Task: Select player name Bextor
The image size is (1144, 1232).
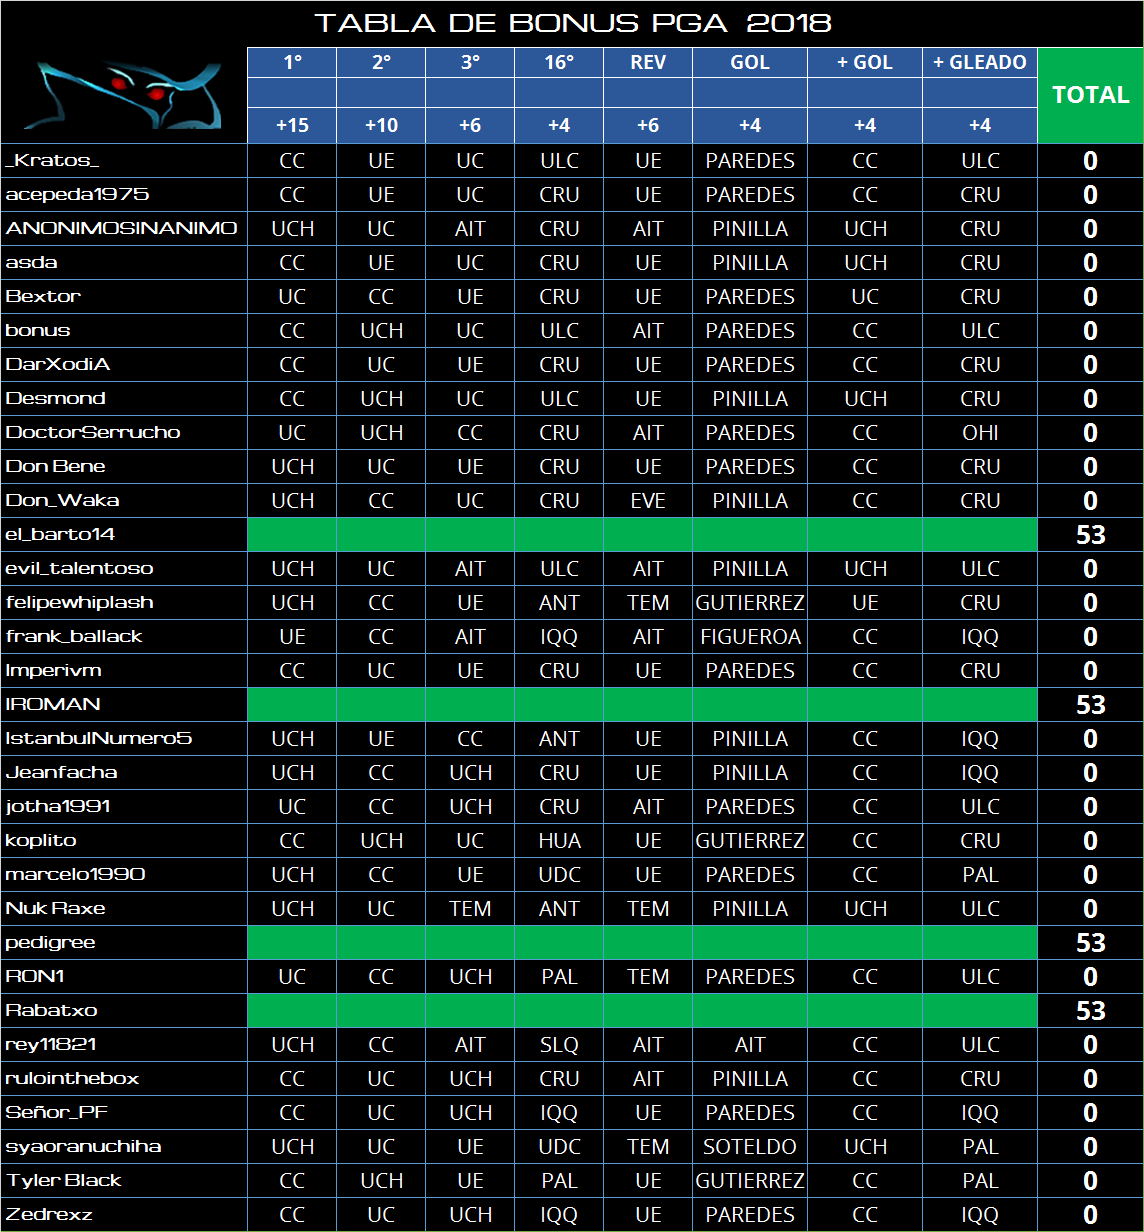Action: click(x=43, y=296)
